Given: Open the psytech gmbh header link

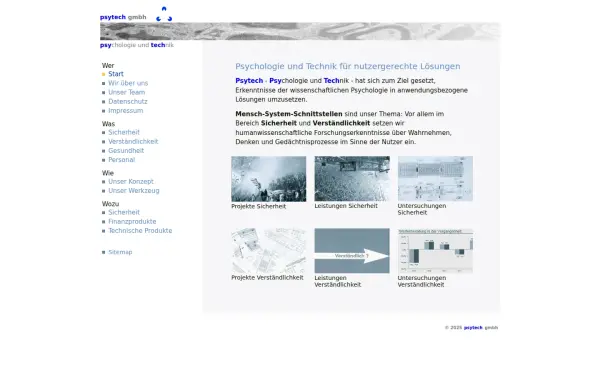Looking at the screenshot, I should [x=123, y=17].
